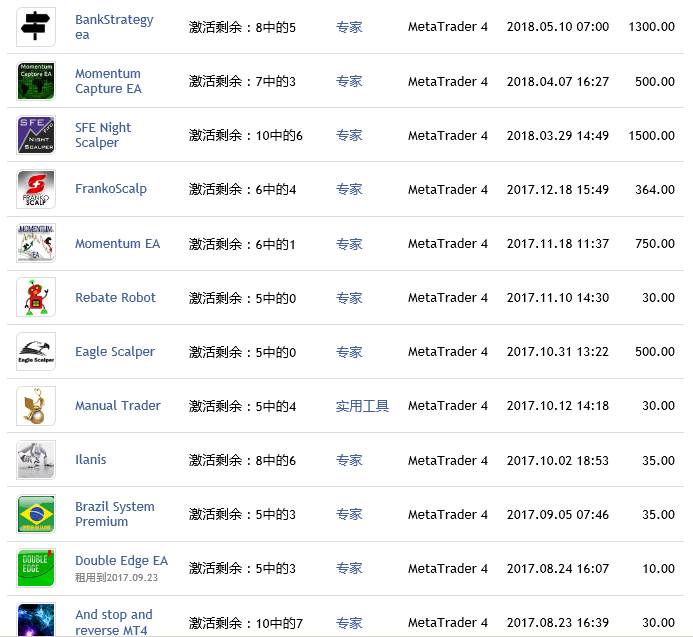Viewport: 693px width, 637px height.
Task: Click the date 2018.04.07 16:27
Action: pyautogui.click(x=558, y=81)
